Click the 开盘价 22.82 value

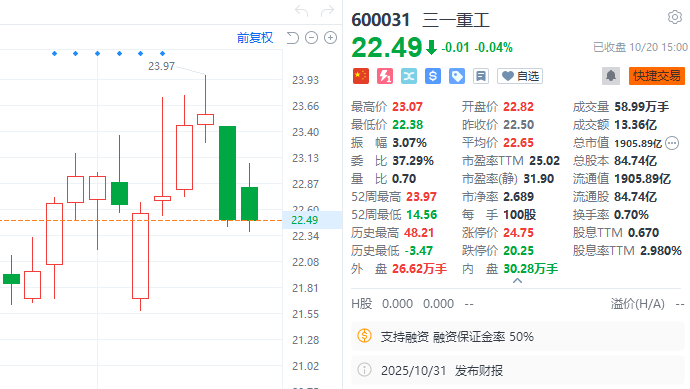click(518, 107)
